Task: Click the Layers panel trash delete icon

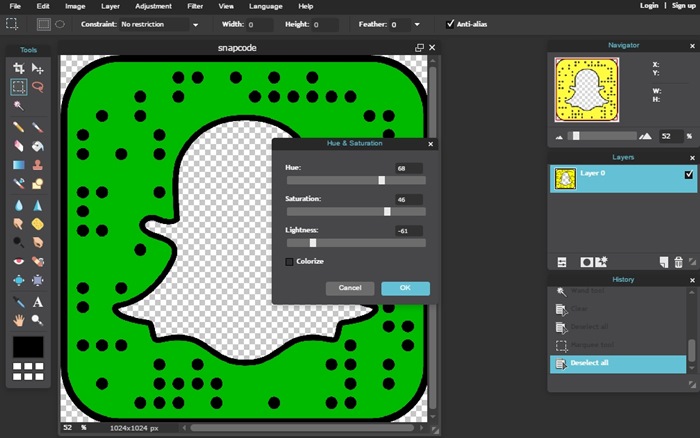Action: (678, 262)
